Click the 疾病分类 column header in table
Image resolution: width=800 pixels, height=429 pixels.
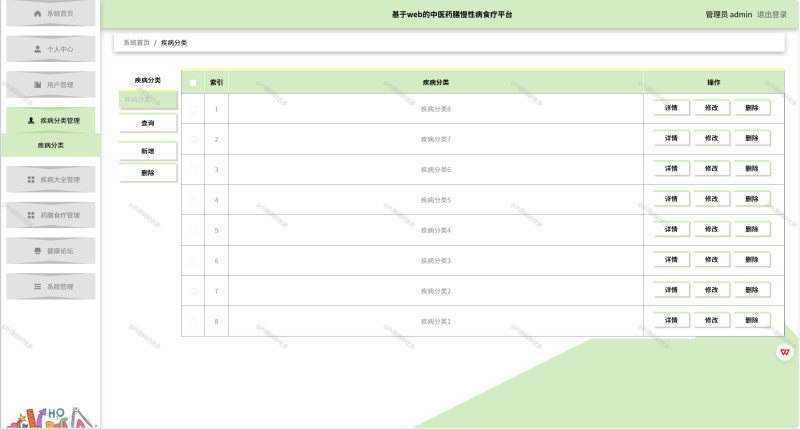click(x=436, y=82)
